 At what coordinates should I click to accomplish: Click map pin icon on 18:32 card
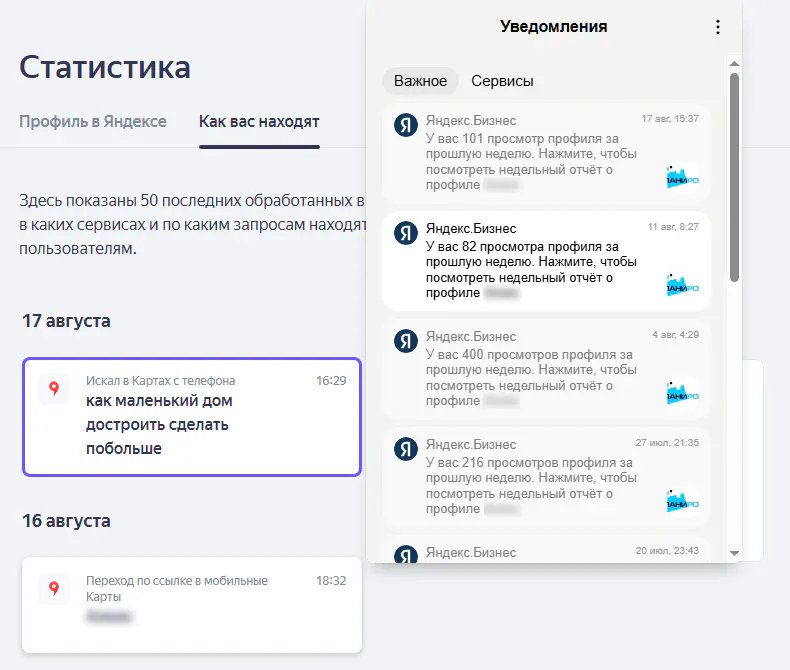[x=54, y=588]
